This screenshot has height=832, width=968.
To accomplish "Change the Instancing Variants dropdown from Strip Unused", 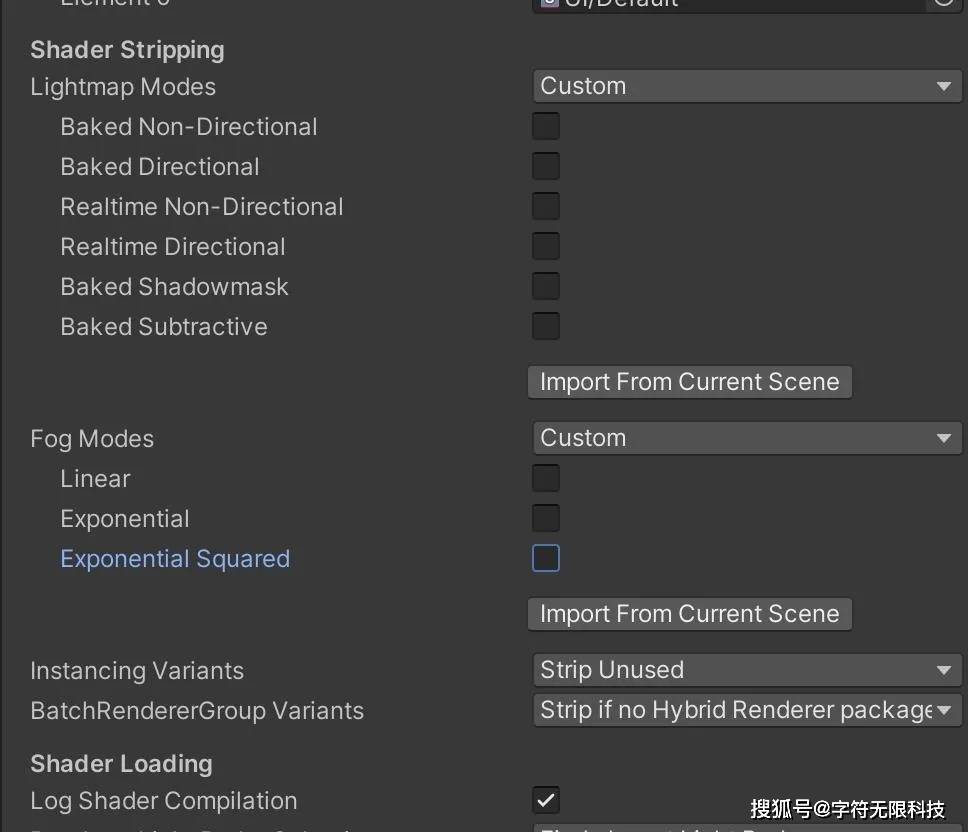I will point(746,670).
